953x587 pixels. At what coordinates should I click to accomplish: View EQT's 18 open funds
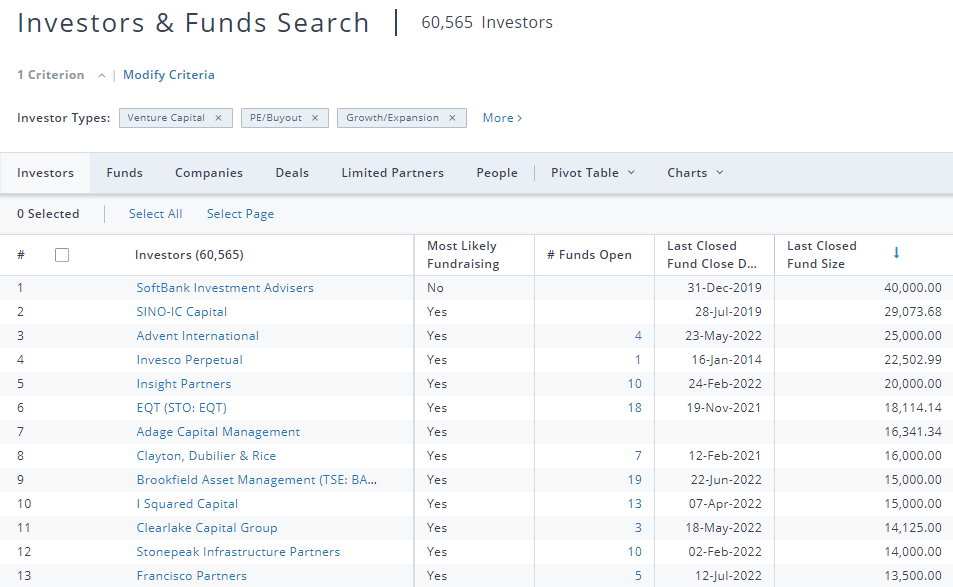point(636,408)
